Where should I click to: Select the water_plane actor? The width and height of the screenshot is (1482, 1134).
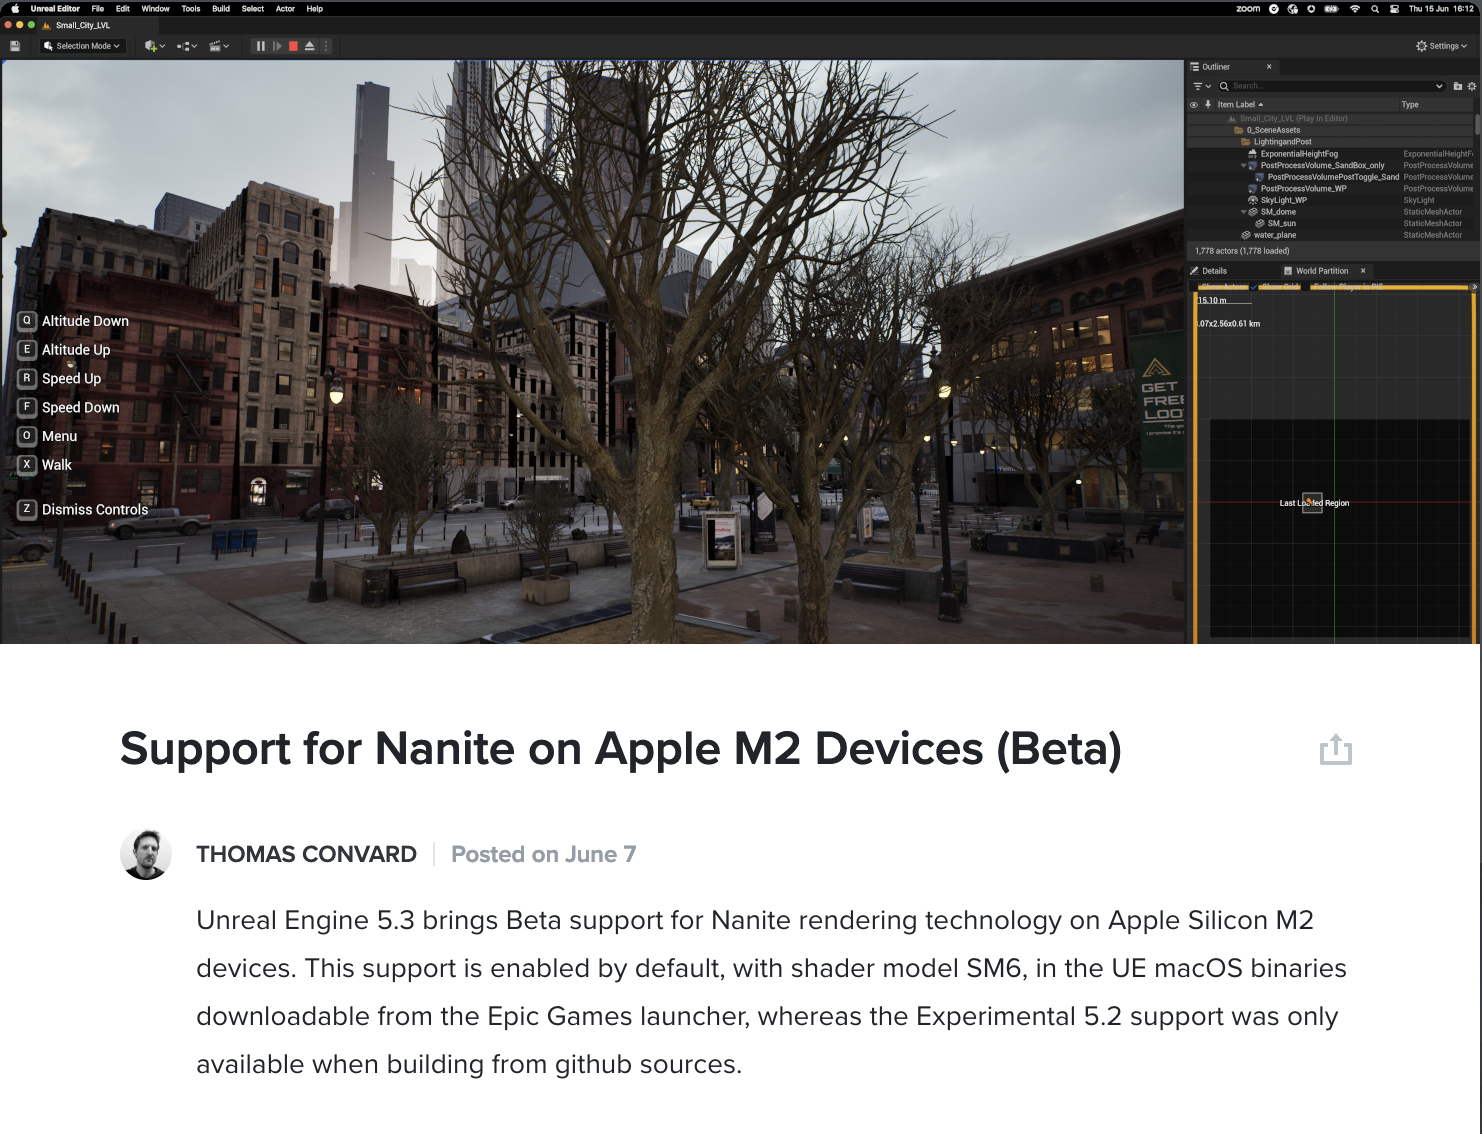tap(1330, 235)
